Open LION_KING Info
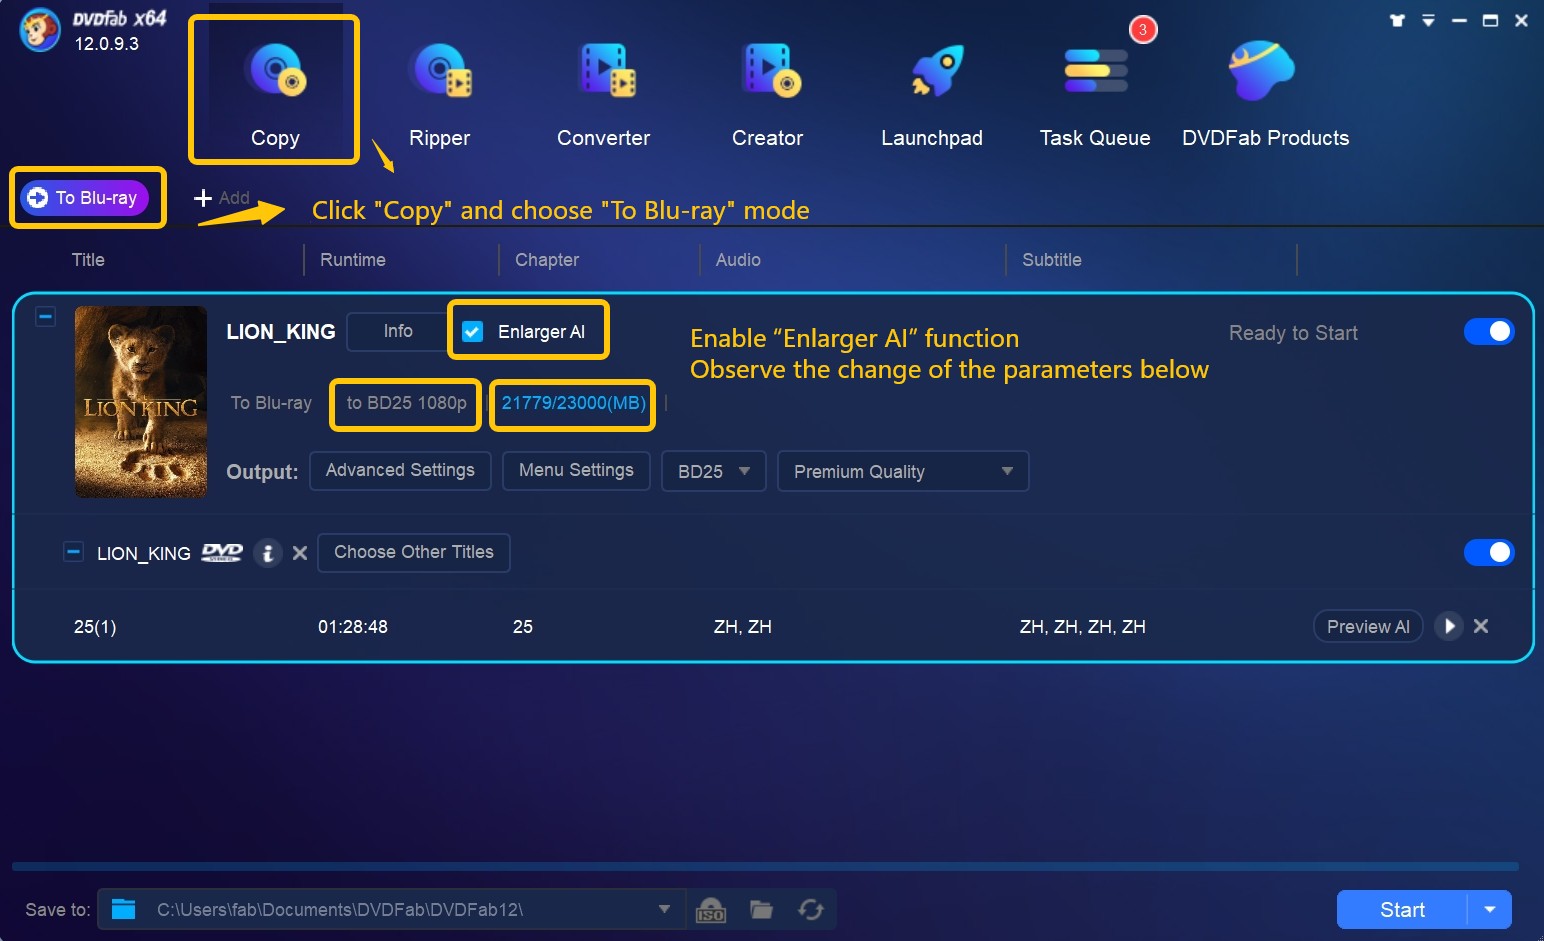This screenshot has width=1544, height=941. pos(398,331)
